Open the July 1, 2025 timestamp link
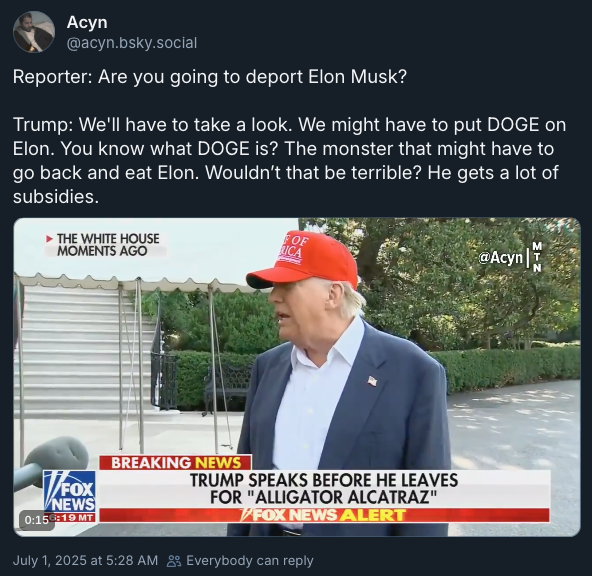The width and height of the screenshot is (592, 576). point(85,560)
